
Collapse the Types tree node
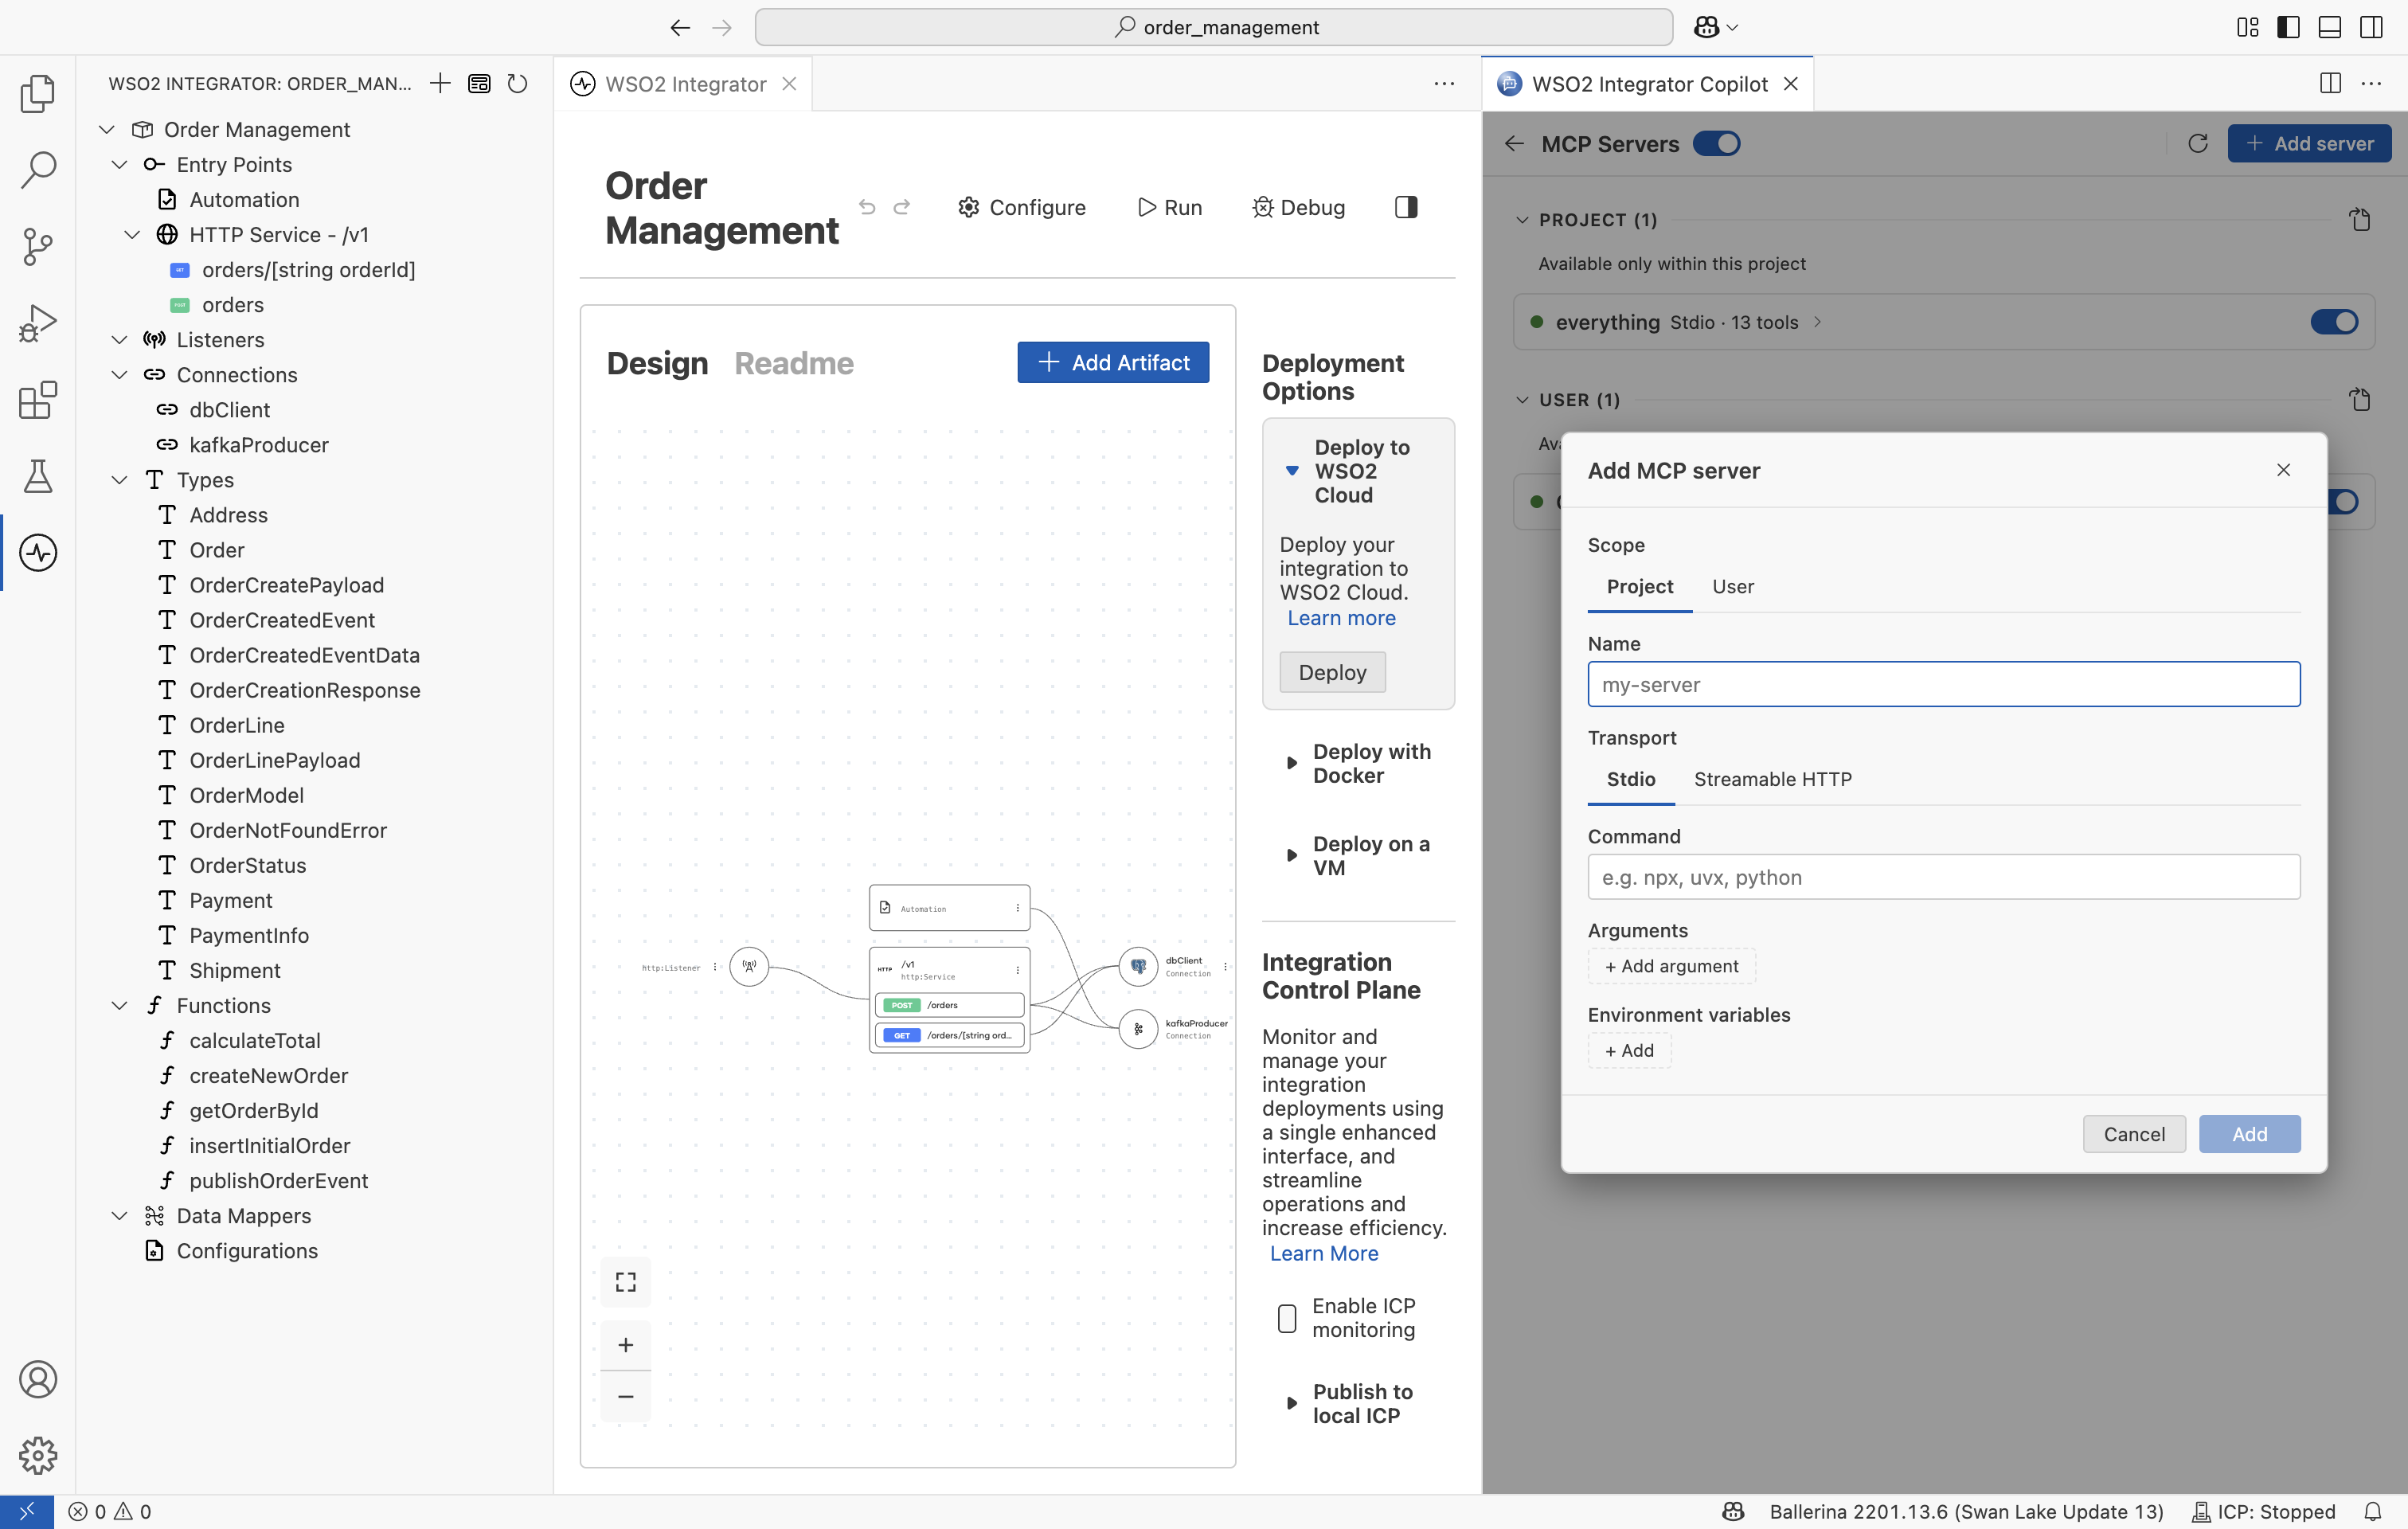[x=120, y=479]
